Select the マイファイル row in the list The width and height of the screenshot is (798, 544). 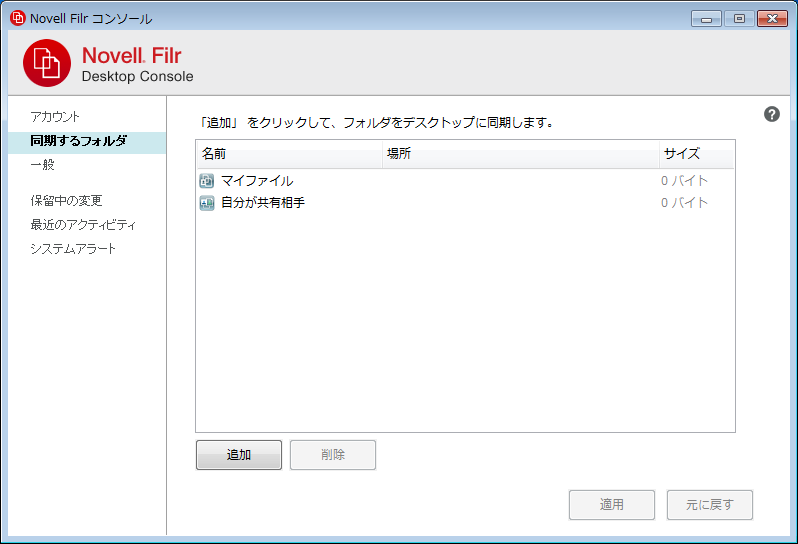tap(257, 181)
